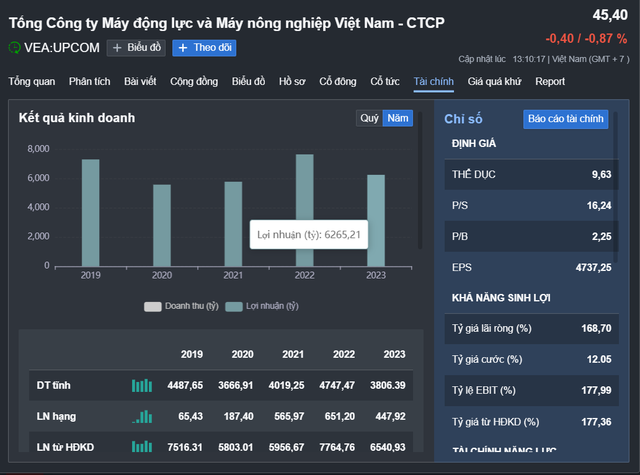640x475 pixels.
Task: Click the Biểu đồ button beside the ticker
Action: click(x=136, y=47)
